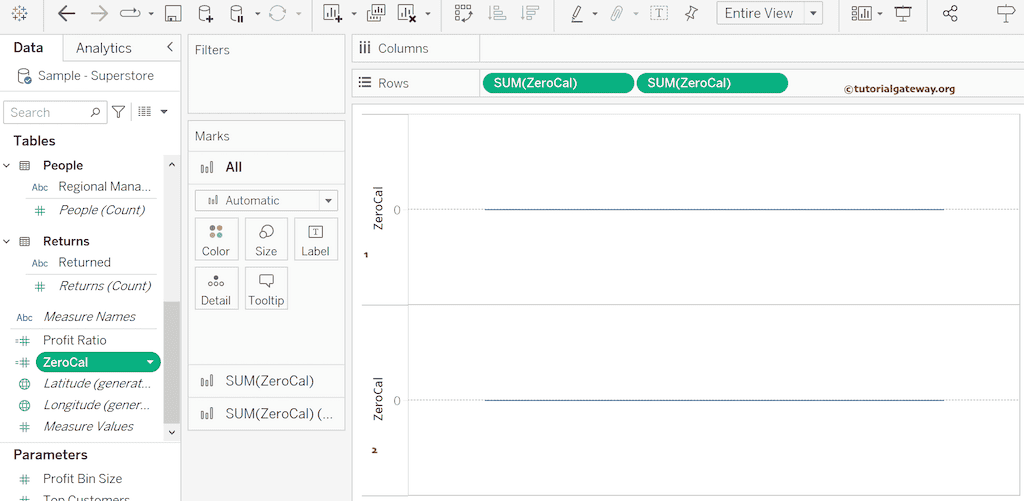
Task: Click the Size marks button
Action: (266, 239)
